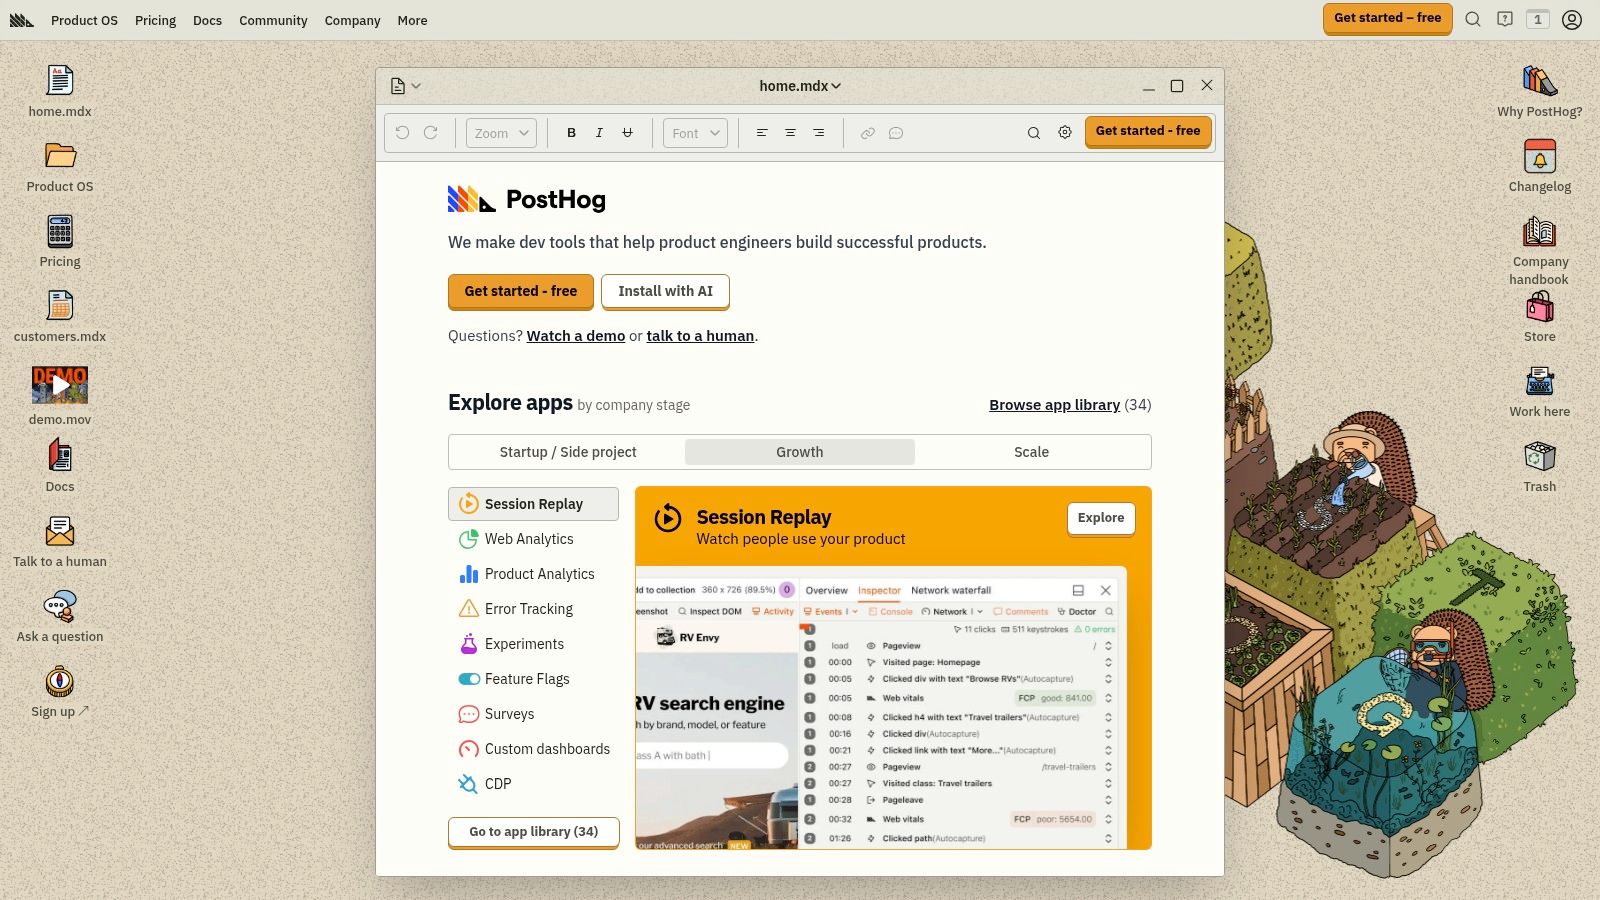Viewport: 1600px width, 900px height.
Task: Open the Docs menu in top bar
Action: 207,20
